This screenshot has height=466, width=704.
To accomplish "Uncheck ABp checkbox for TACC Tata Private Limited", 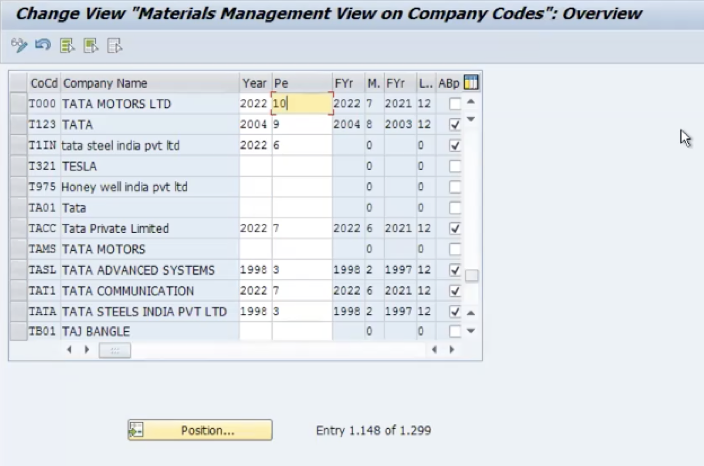I will (455, 229).
